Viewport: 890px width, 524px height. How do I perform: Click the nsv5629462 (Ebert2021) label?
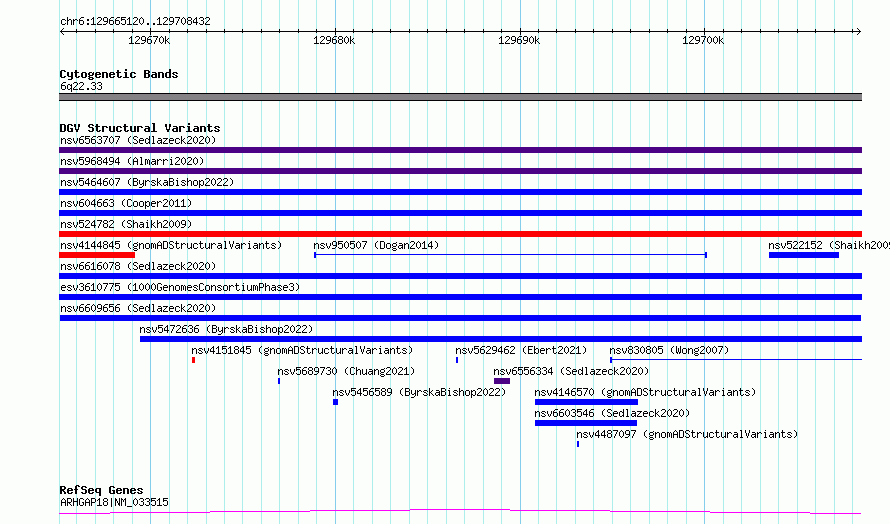pos(521,350)
